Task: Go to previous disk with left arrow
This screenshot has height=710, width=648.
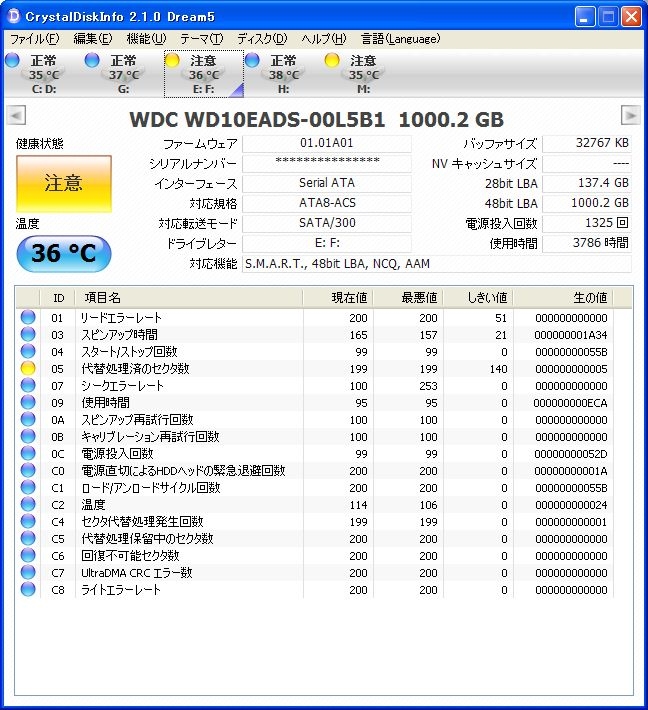Action: pos(16,115)
